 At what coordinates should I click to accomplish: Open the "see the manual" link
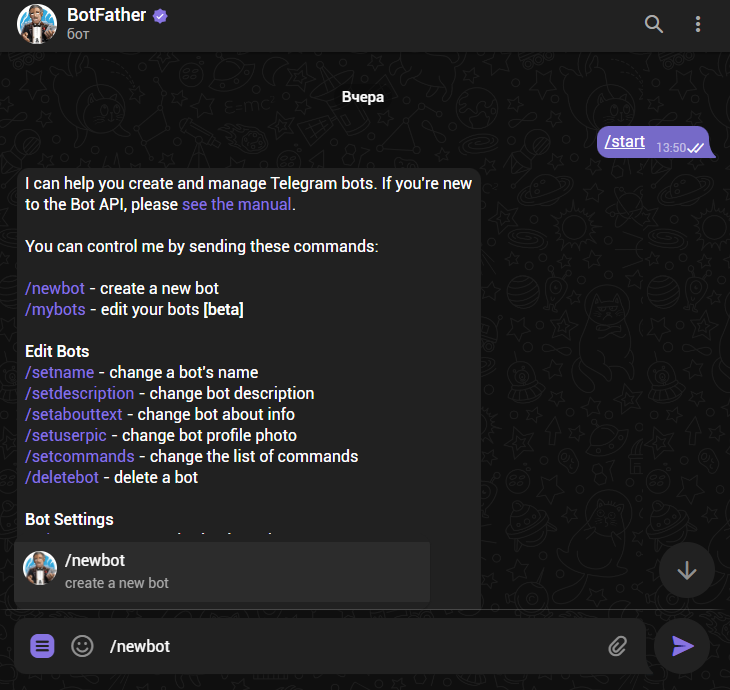237,204
